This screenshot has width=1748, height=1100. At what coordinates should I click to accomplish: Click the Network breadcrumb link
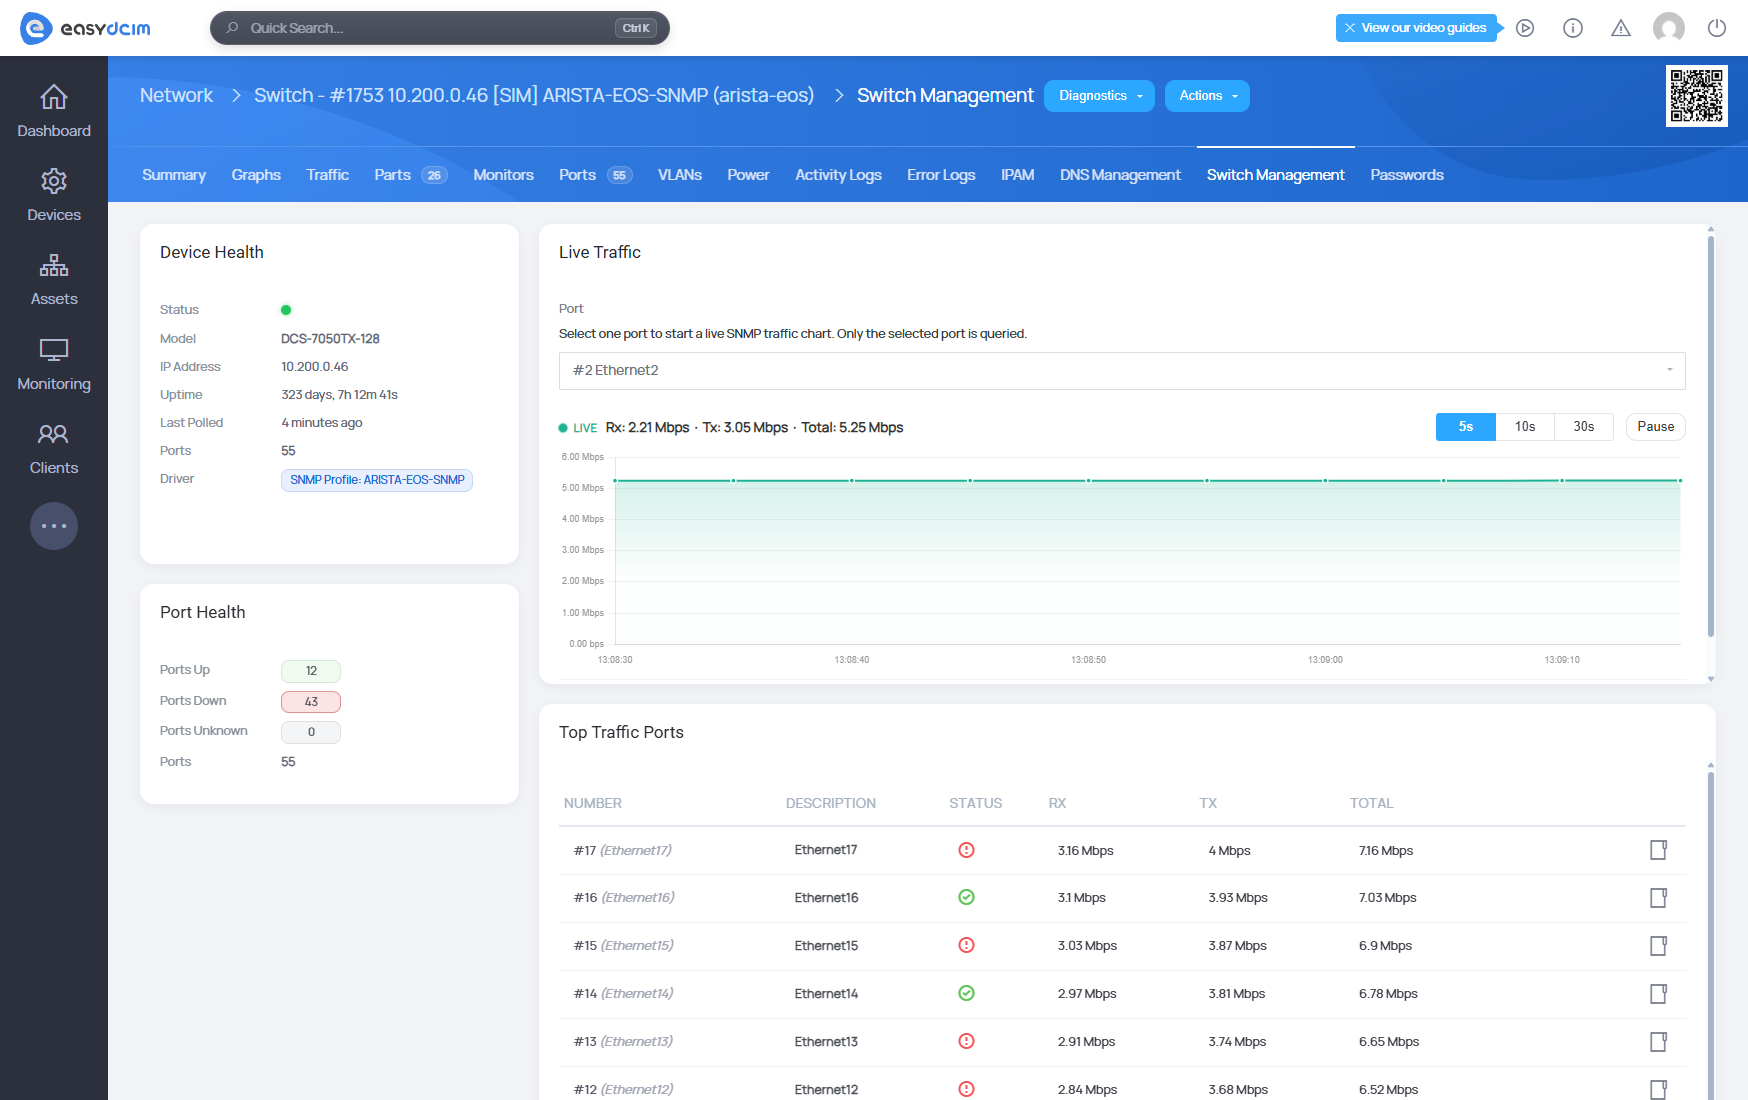[176, 96]
